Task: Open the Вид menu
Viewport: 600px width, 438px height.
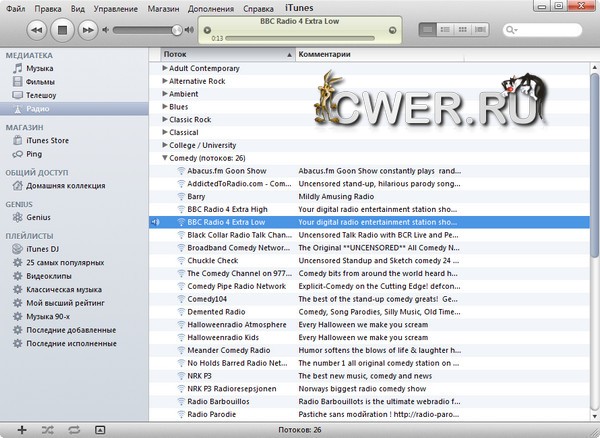Action: (78, 8)
